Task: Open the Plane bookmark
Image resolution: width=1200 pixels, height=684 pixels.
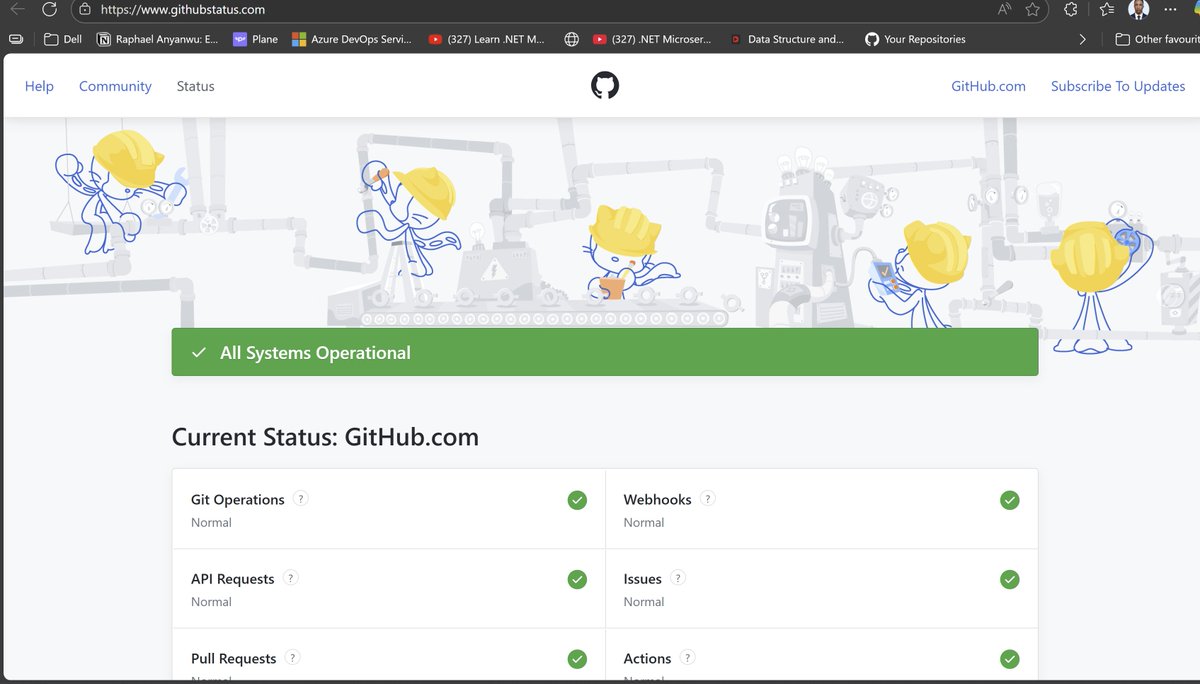Action: coord(255,39)
